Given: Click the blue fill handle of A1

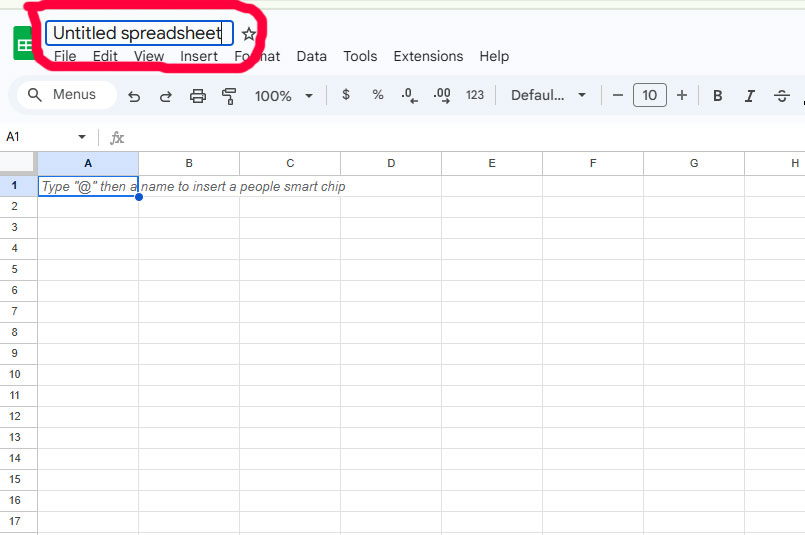Looking at the screenshot, I should point(139,197).
